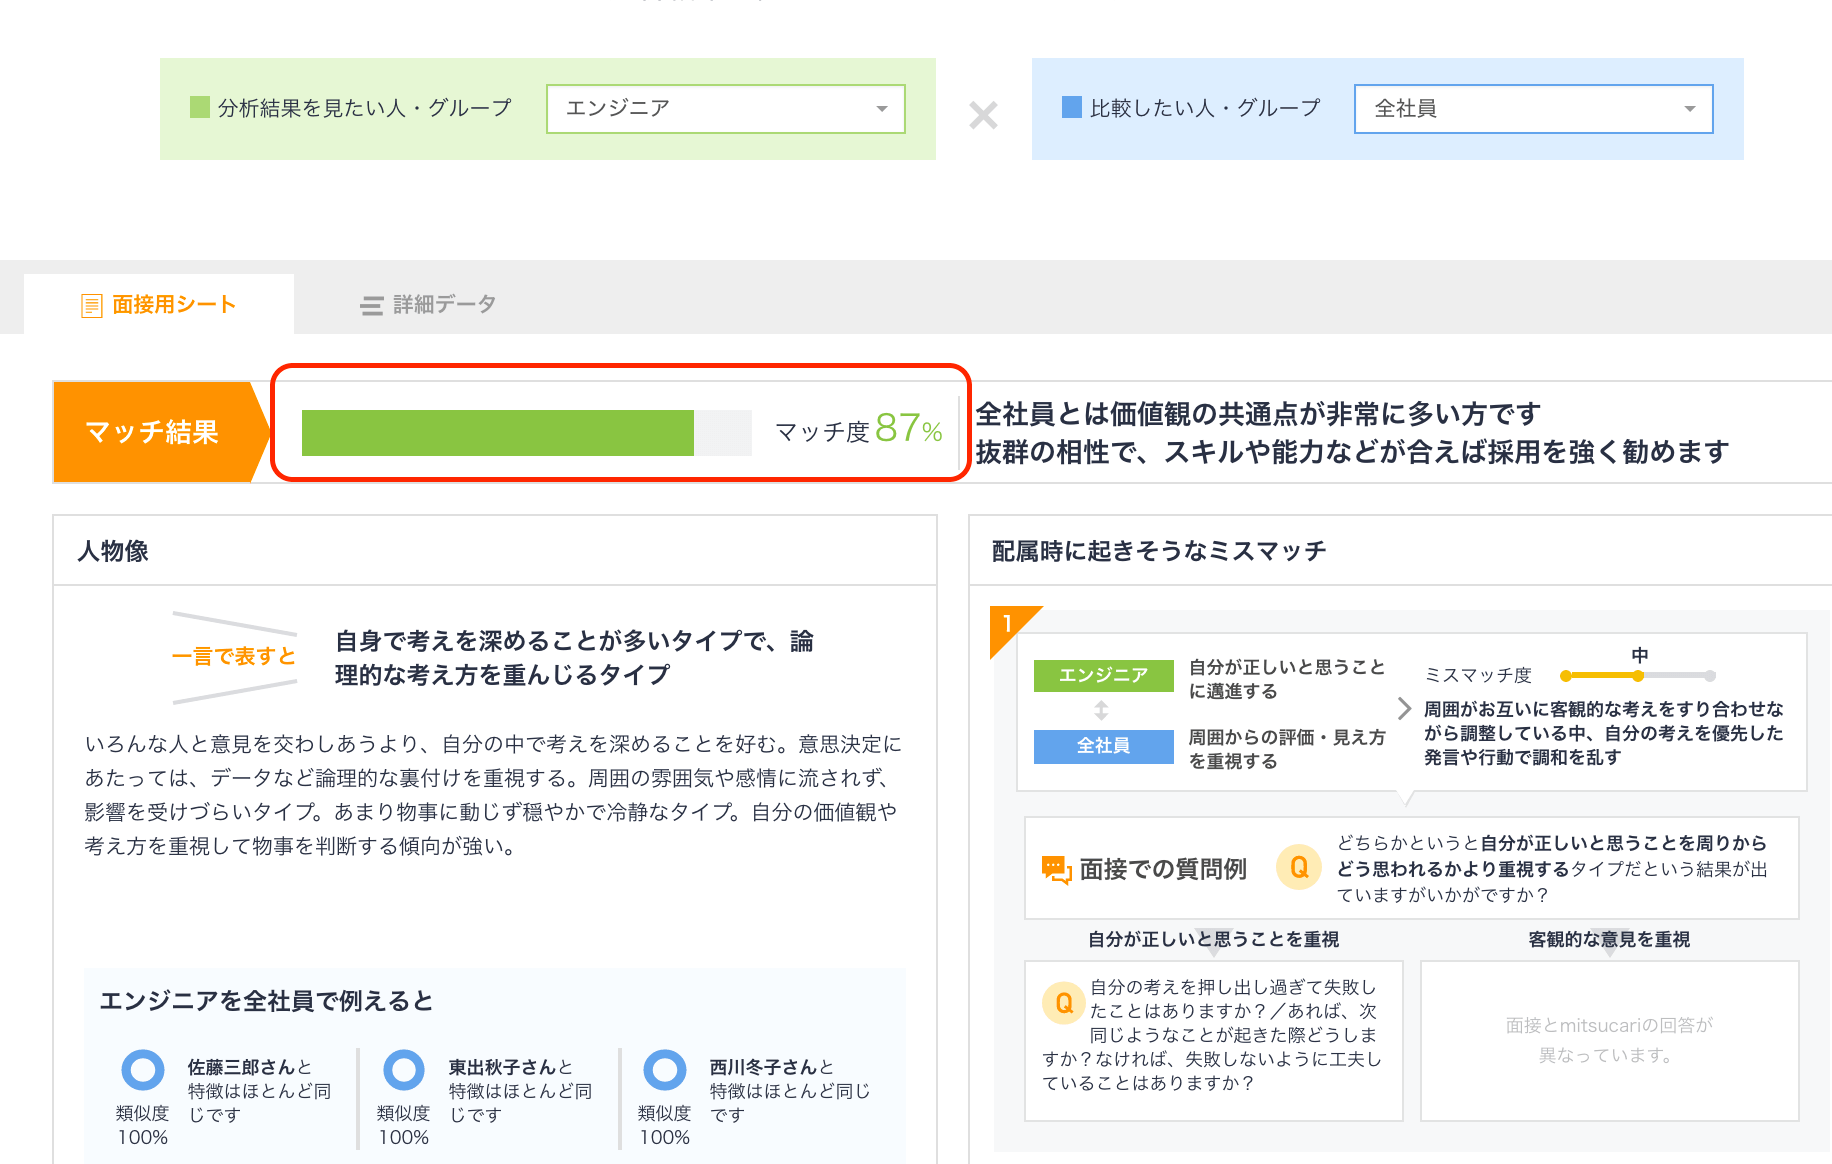Click the blue 全社員 label badge
1832x1164 pixels.
1103,746
